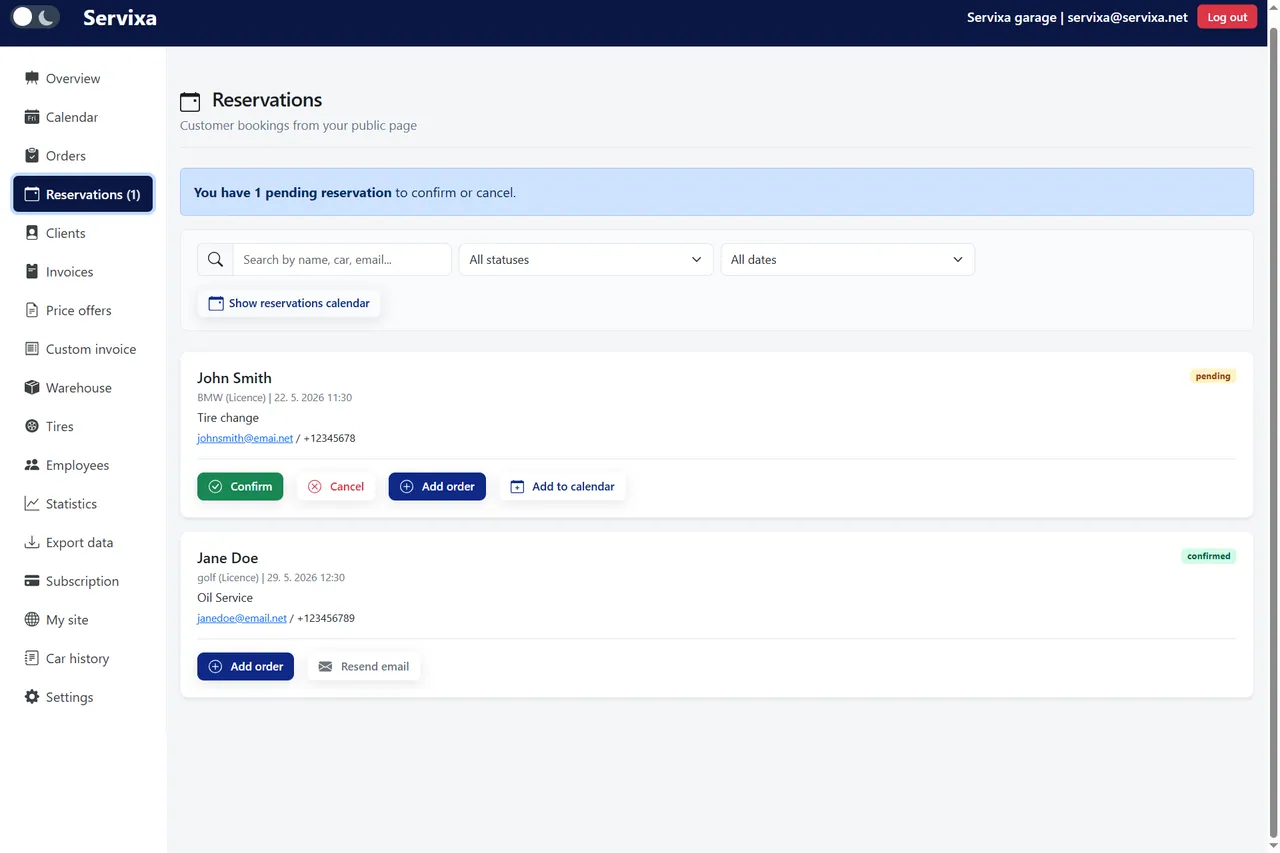Toggle the dark mode switch

pyautogui.click(x=35, y=17)
